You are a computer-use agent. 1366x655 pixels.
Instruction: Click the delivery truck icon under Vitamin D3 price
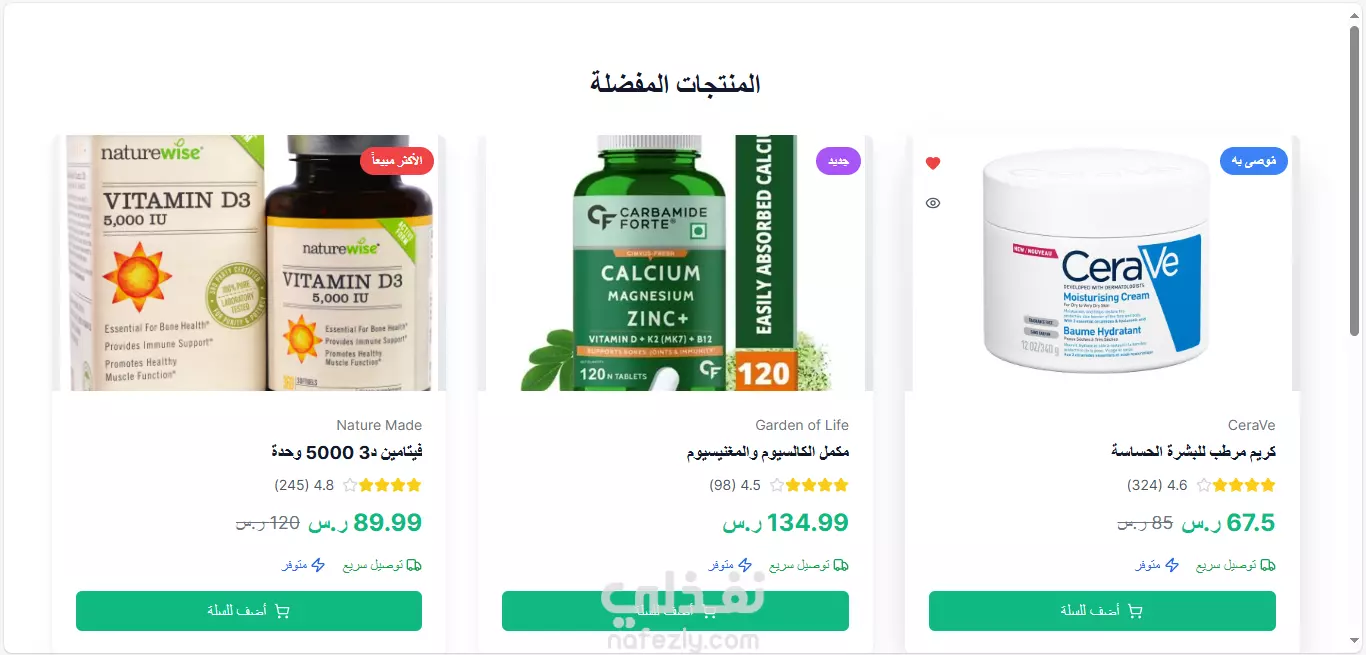point(414,565)
